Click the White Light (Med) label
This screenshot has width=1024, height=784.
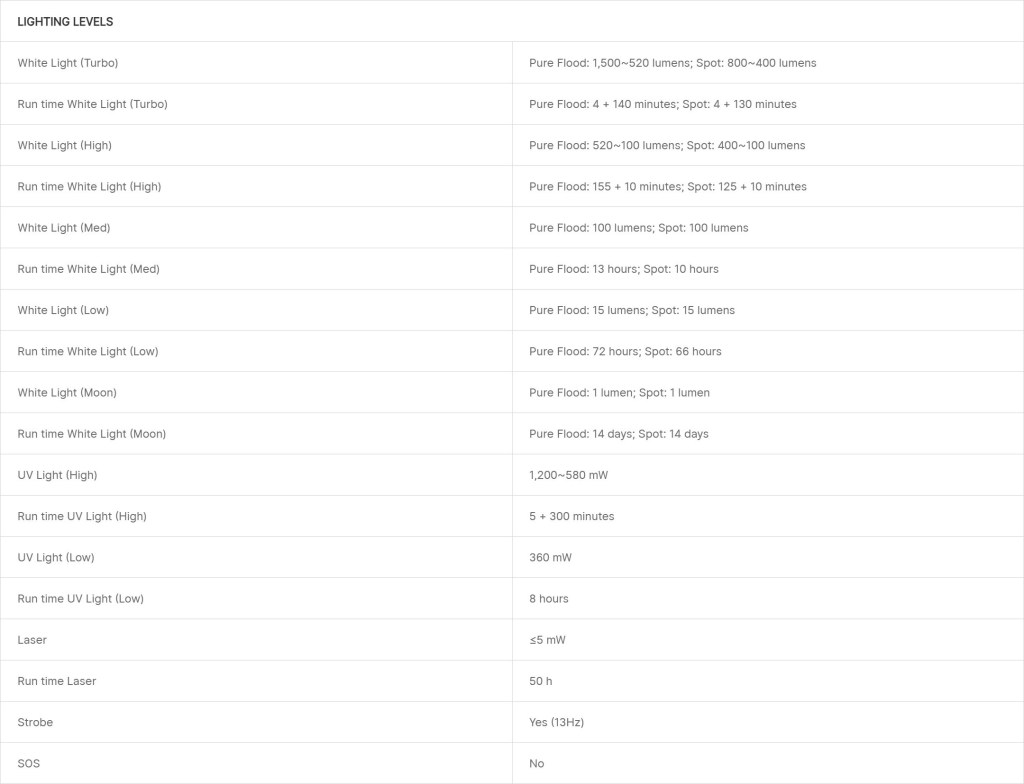click(63, 228)
